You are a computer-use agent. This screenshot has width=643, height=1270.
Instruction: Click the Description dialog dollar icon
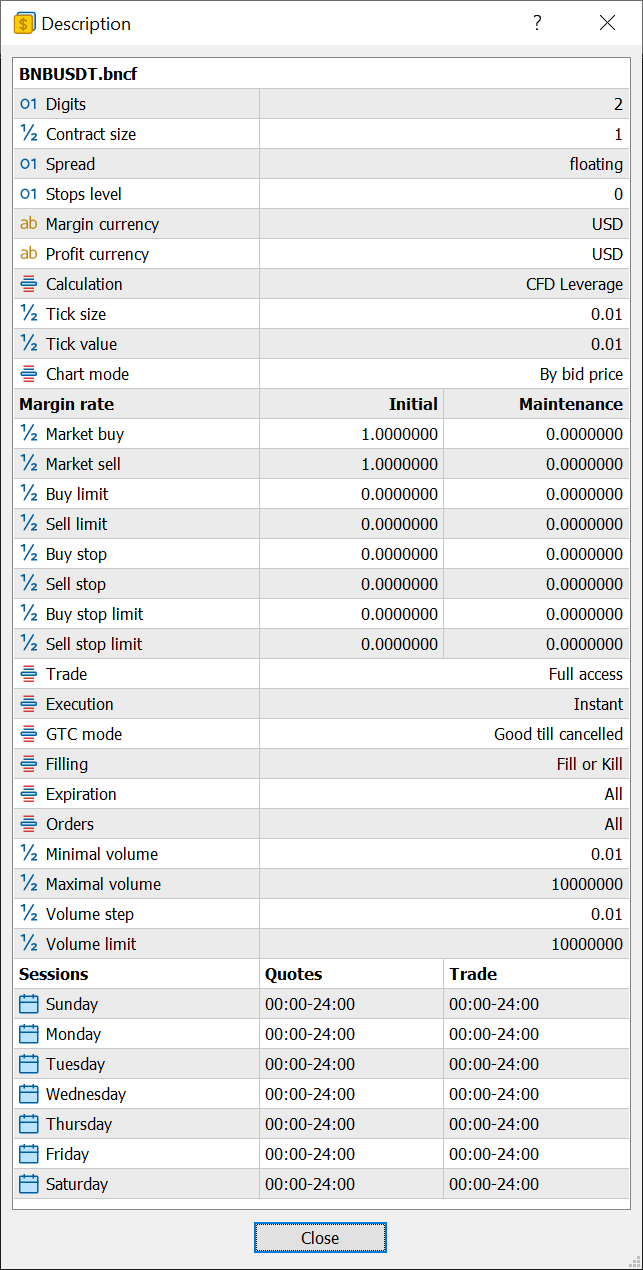point(24,23)
